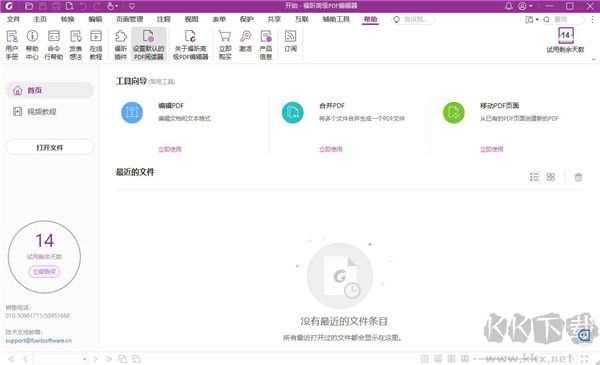Switch to the Edit (编辑) tab
Viewport: 600px width, 365px height.
click(x=95, y=19)
